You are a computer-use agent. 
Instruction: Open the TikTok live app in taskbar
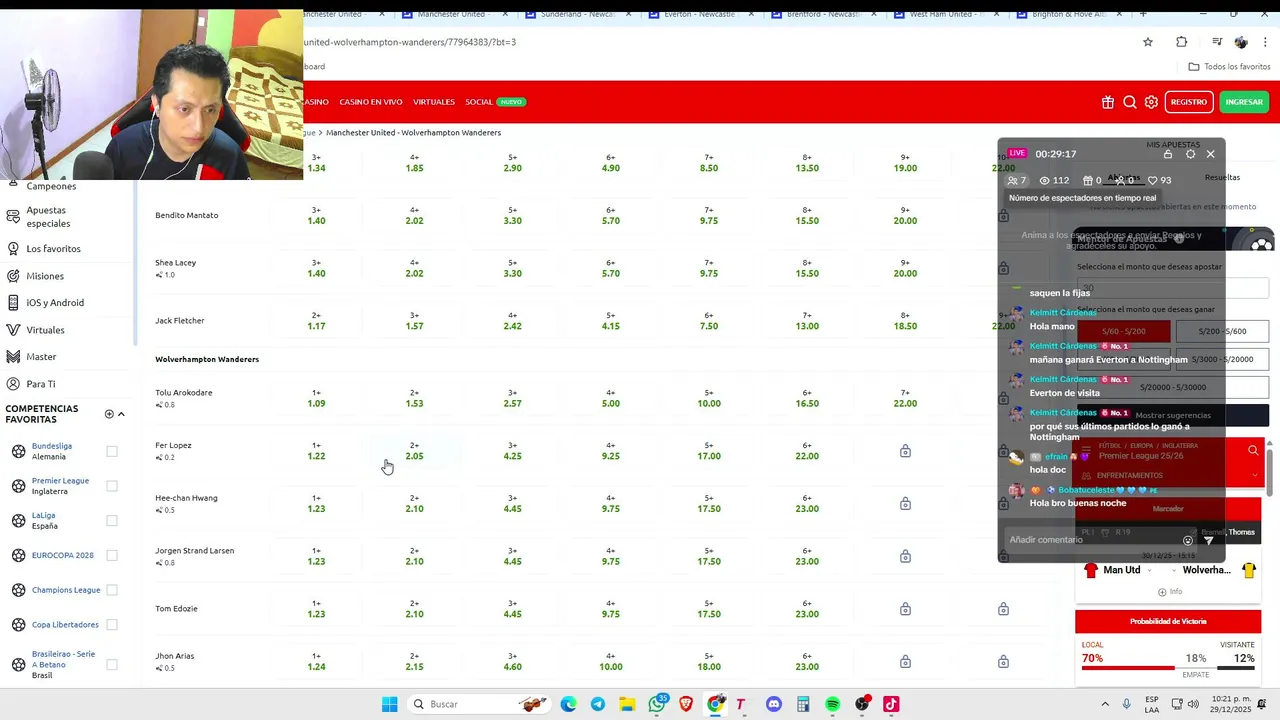point(891,704)
